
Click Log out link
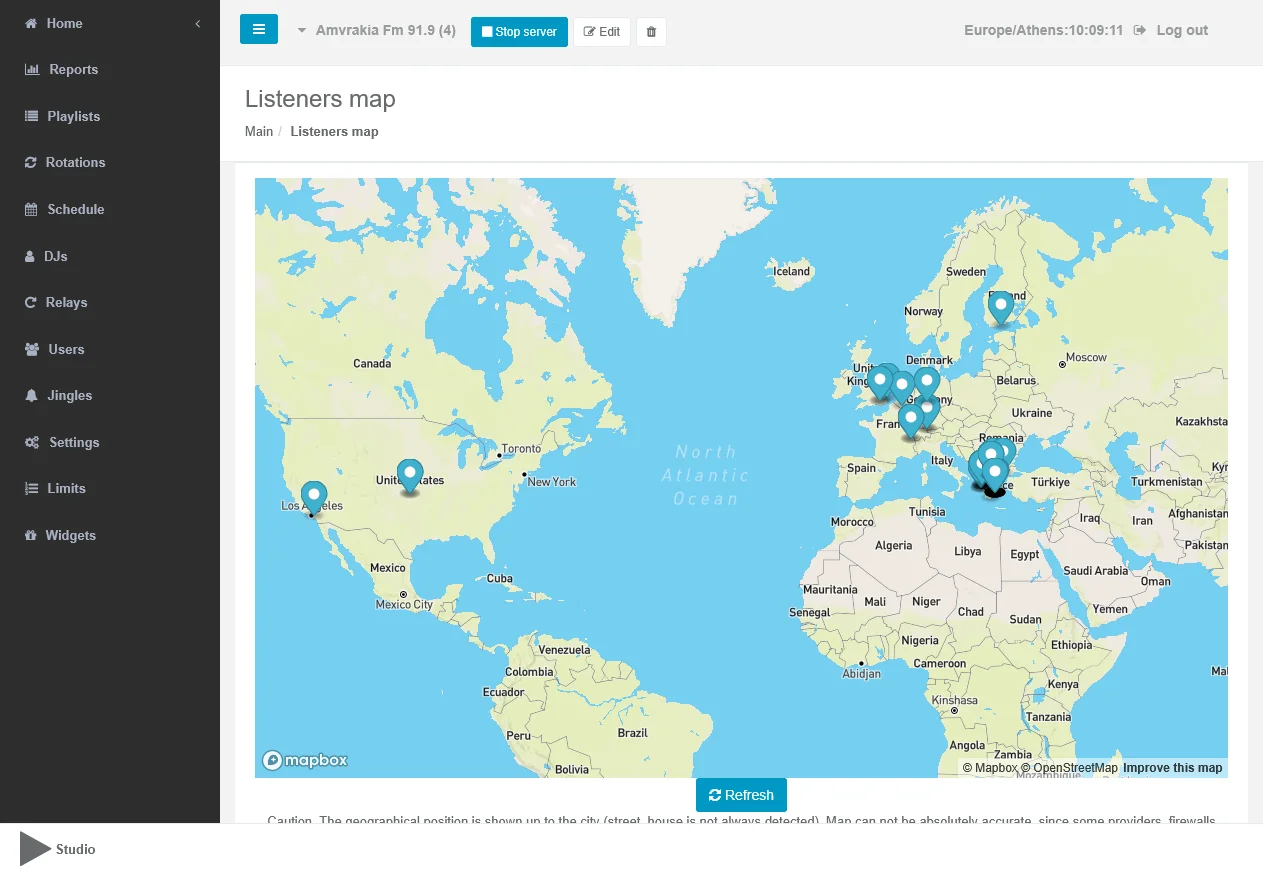[1182, 30]
